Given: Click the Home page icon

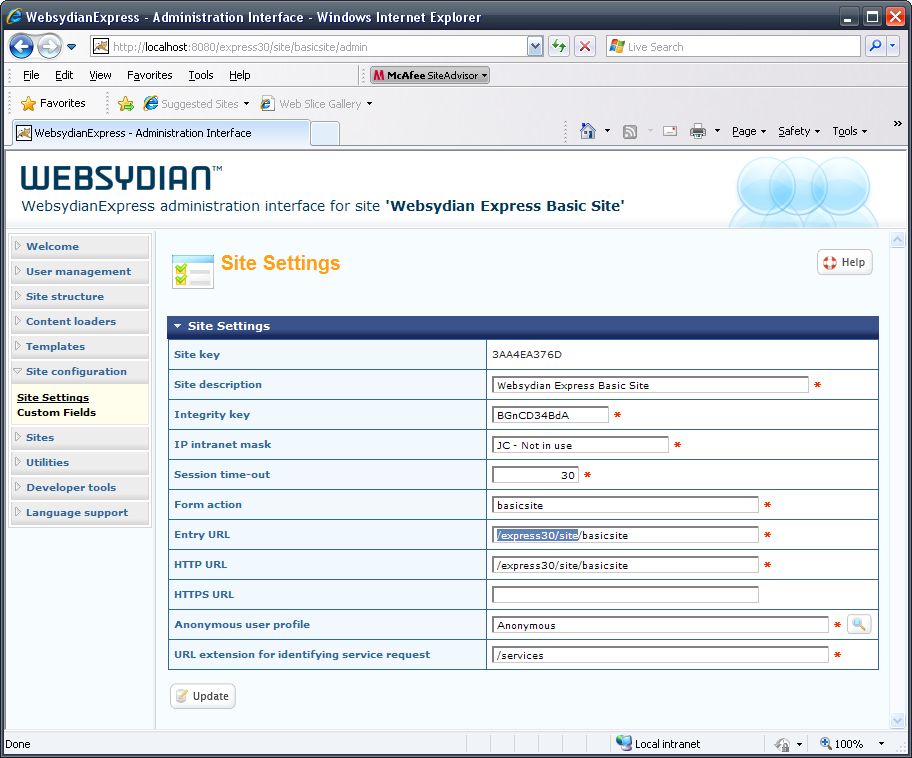Looking at the screenshot, I should coord(588,131).
